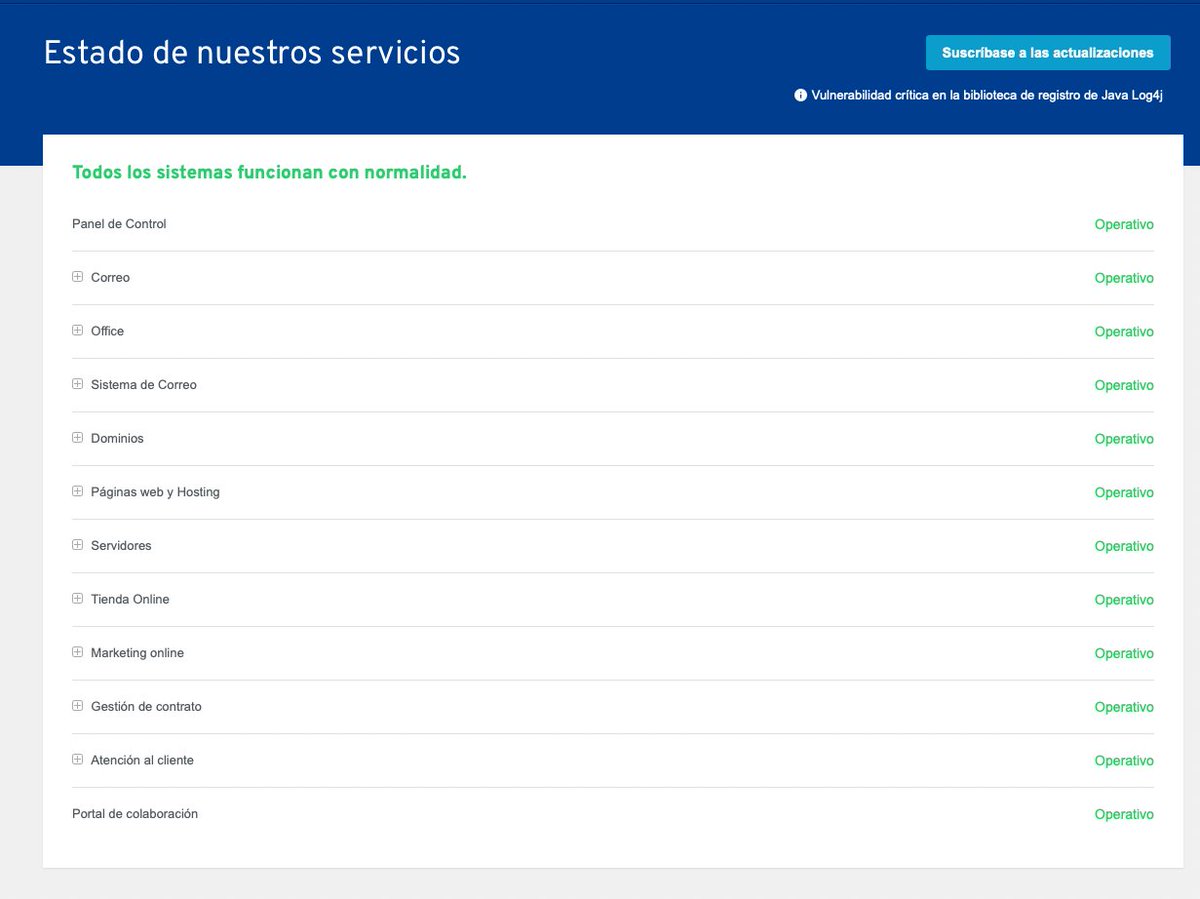1200x899 pixels.
Task: Click Operativo status for Servidores
Action: tap(1124, 546)
